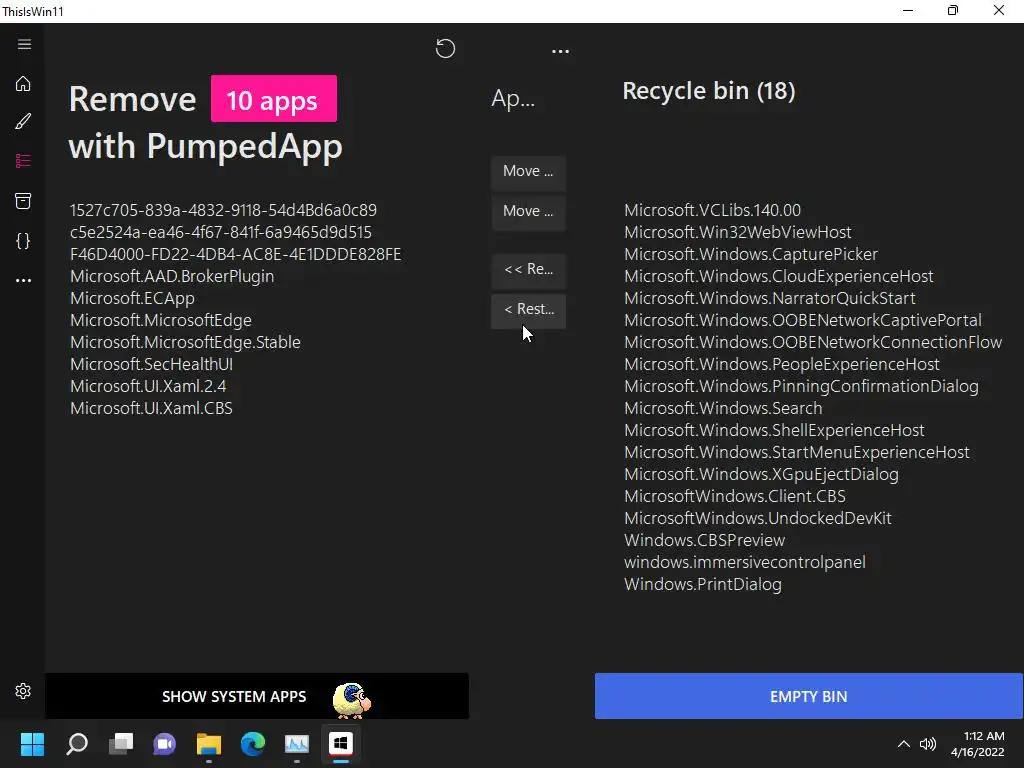Image resolution: width=1024 pixels, height=768 pixels.
Task: Select Microsoft.Windows.StartMenuExperienceHost entry
Action: point(797,452)
